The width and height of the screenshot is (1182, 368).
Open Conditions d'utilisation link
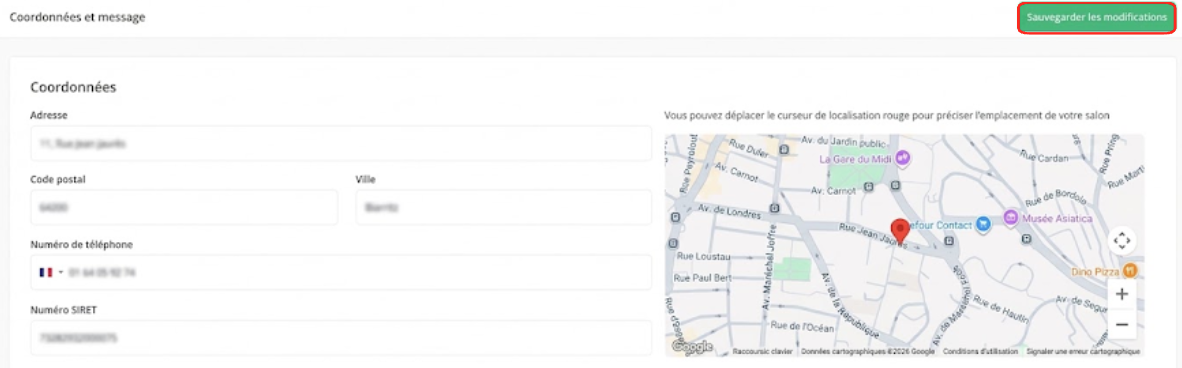[979, 351]
